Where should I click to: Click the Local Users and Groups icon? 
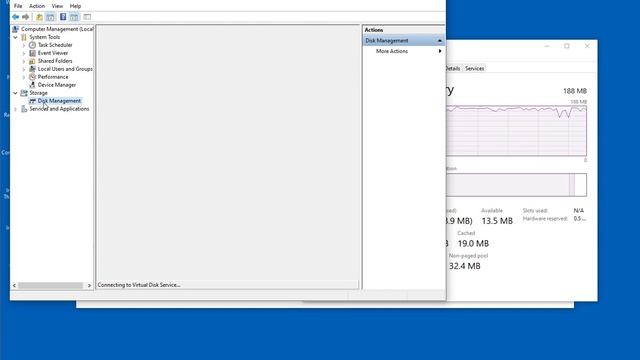pyautogui.click(x=32, y=69)
